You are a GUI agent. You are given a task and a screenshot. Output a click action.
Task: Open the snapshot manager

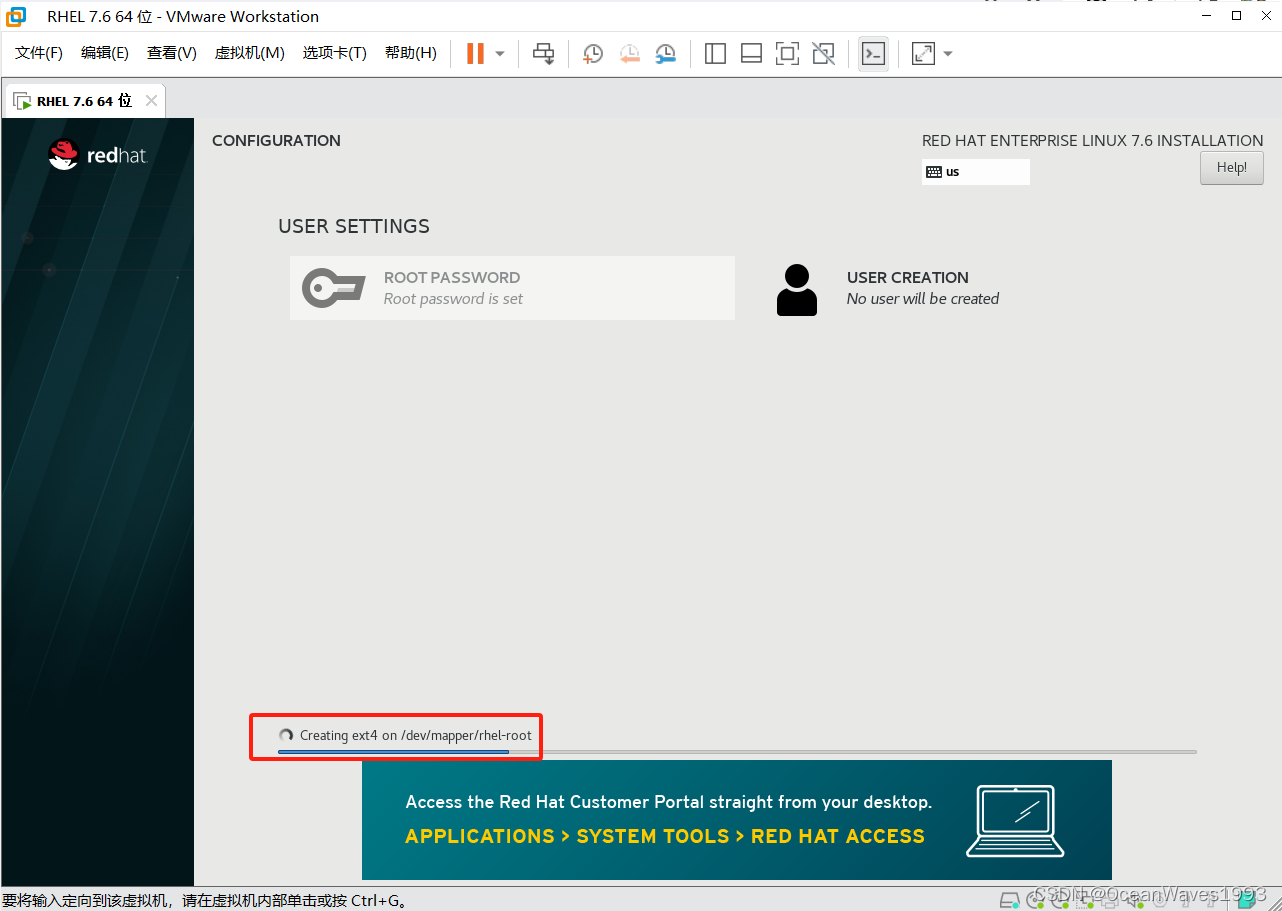665,54
